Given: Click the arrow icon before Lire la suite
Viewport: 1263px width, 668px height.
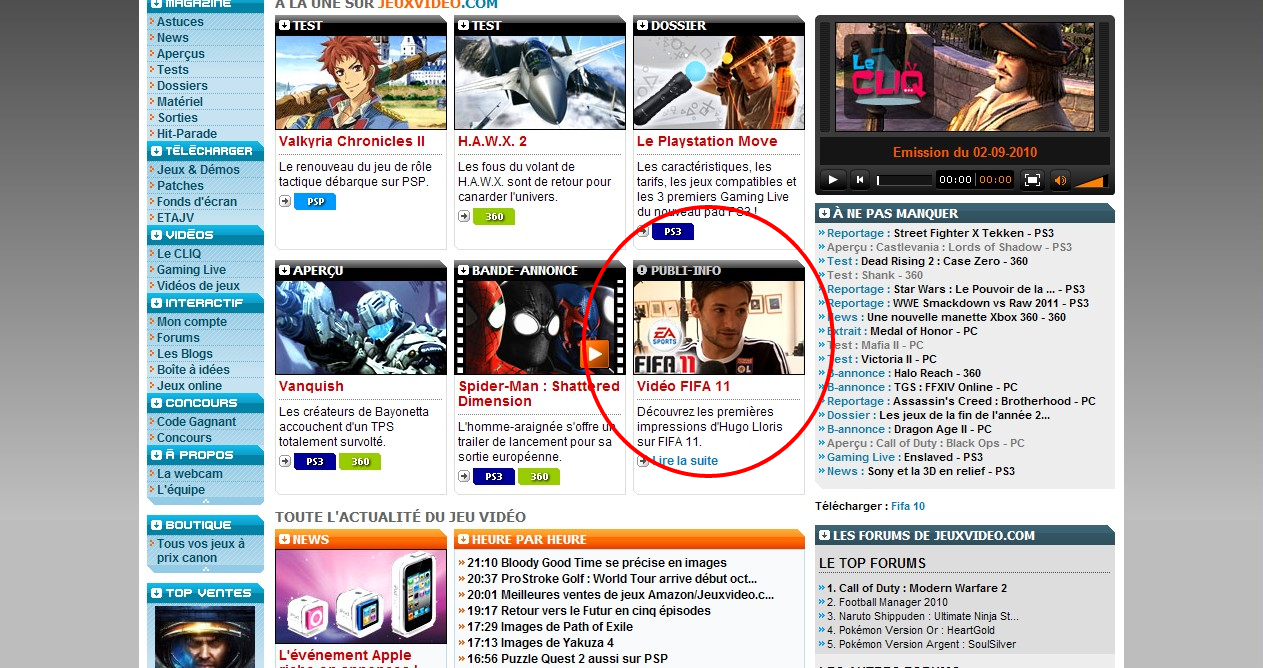Looking at the screenshot, I should click(643, 461).
